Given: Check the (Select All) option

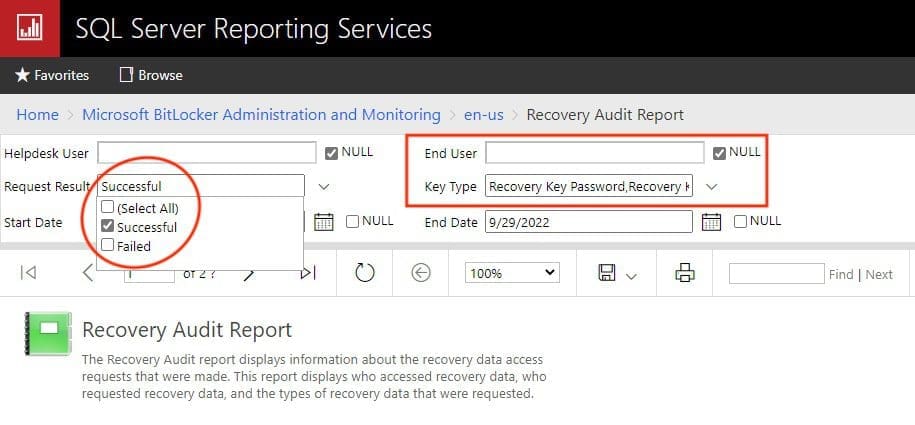Looking at the screenshot, I should click(108, 208).
